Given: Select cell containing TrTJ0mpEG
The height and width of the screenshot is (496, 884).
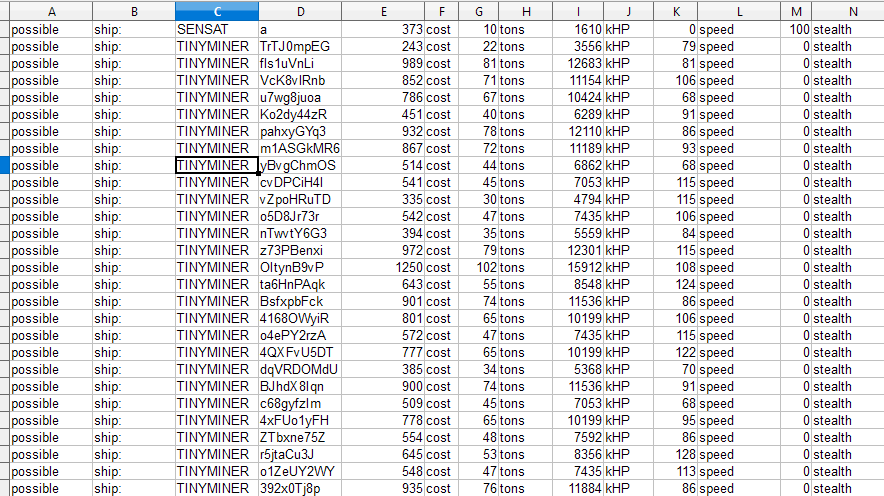Looking at the screenshot, I should tap(300, 46).
